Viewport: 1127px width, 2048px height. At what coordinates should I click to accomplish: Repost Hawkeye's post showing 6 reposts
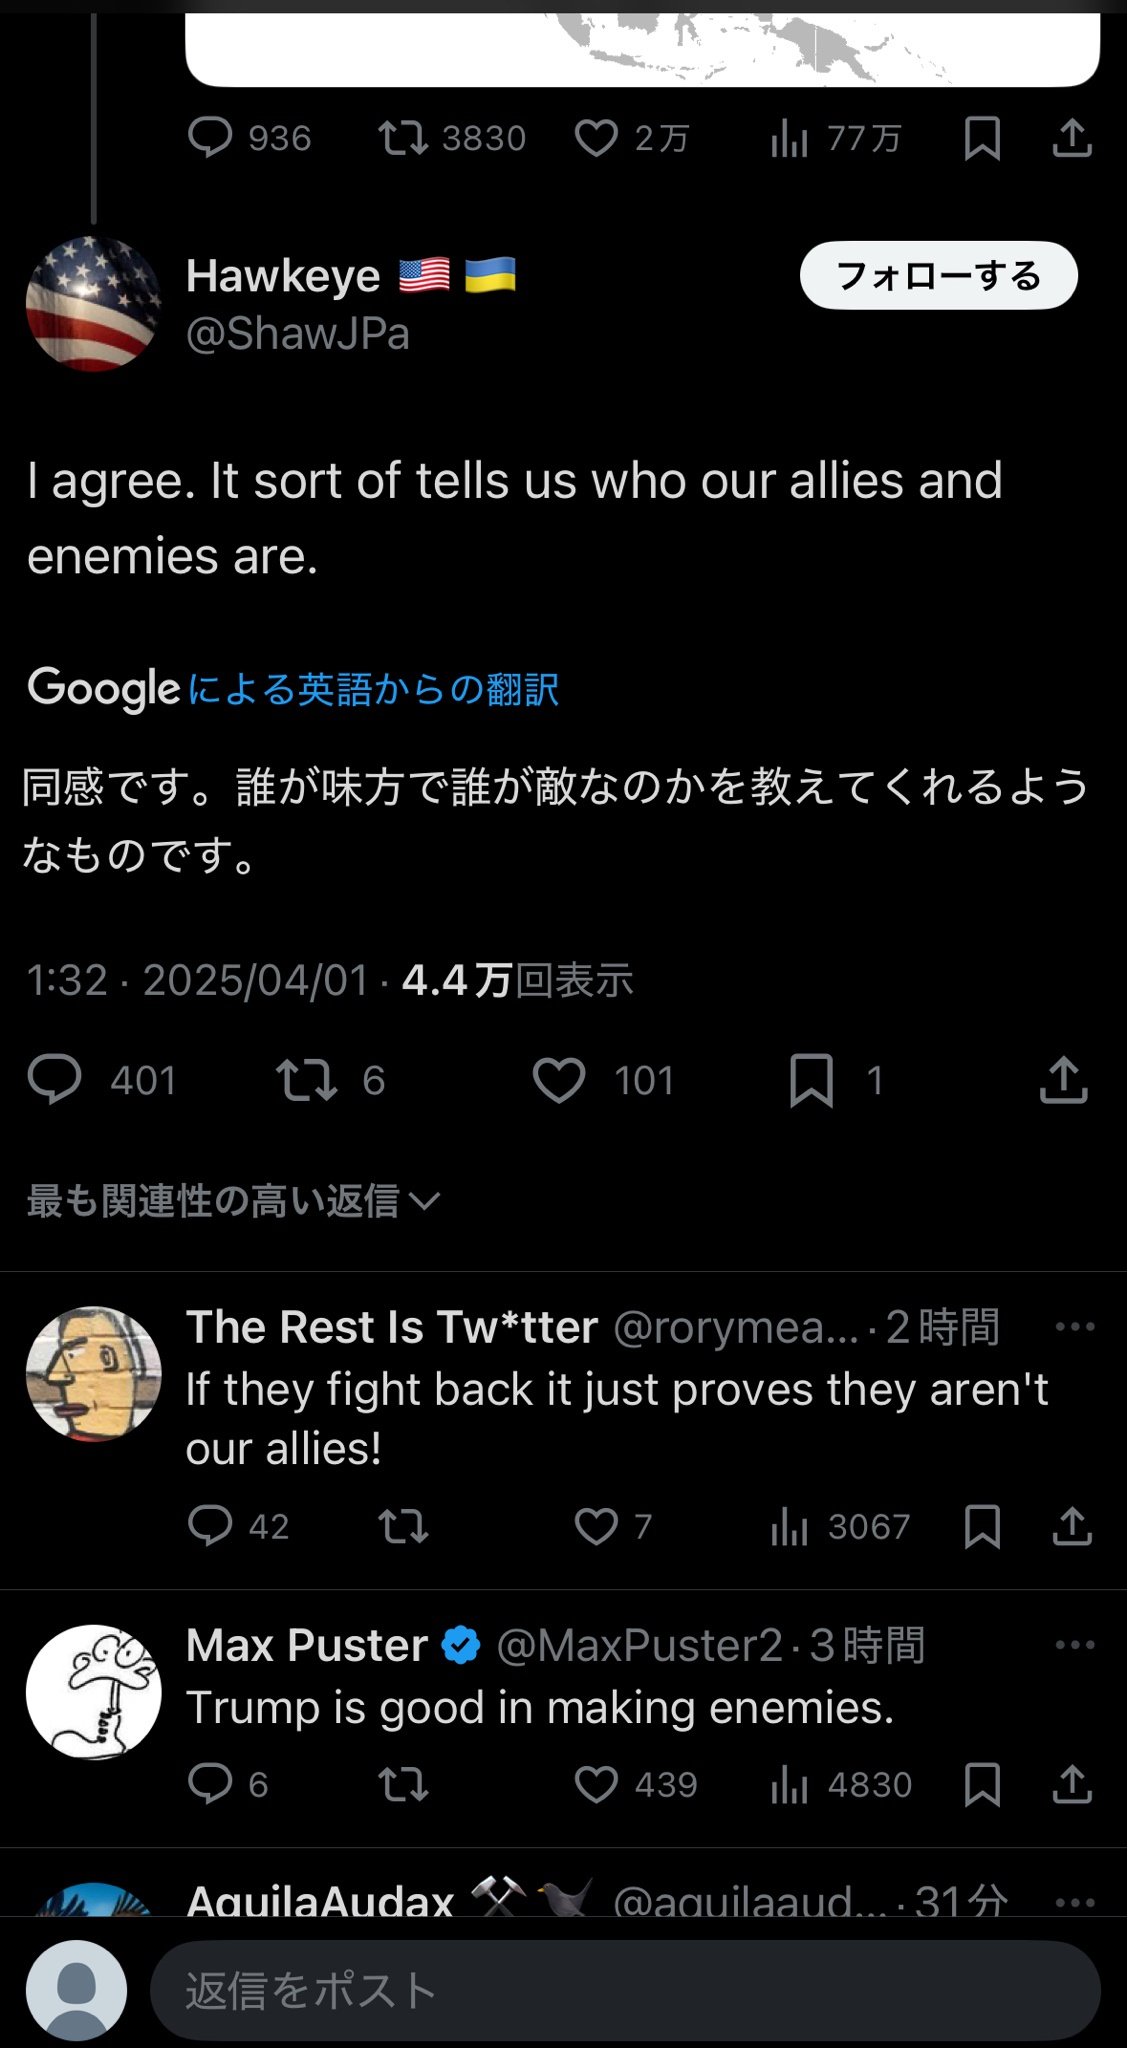tap(307, 1081)
